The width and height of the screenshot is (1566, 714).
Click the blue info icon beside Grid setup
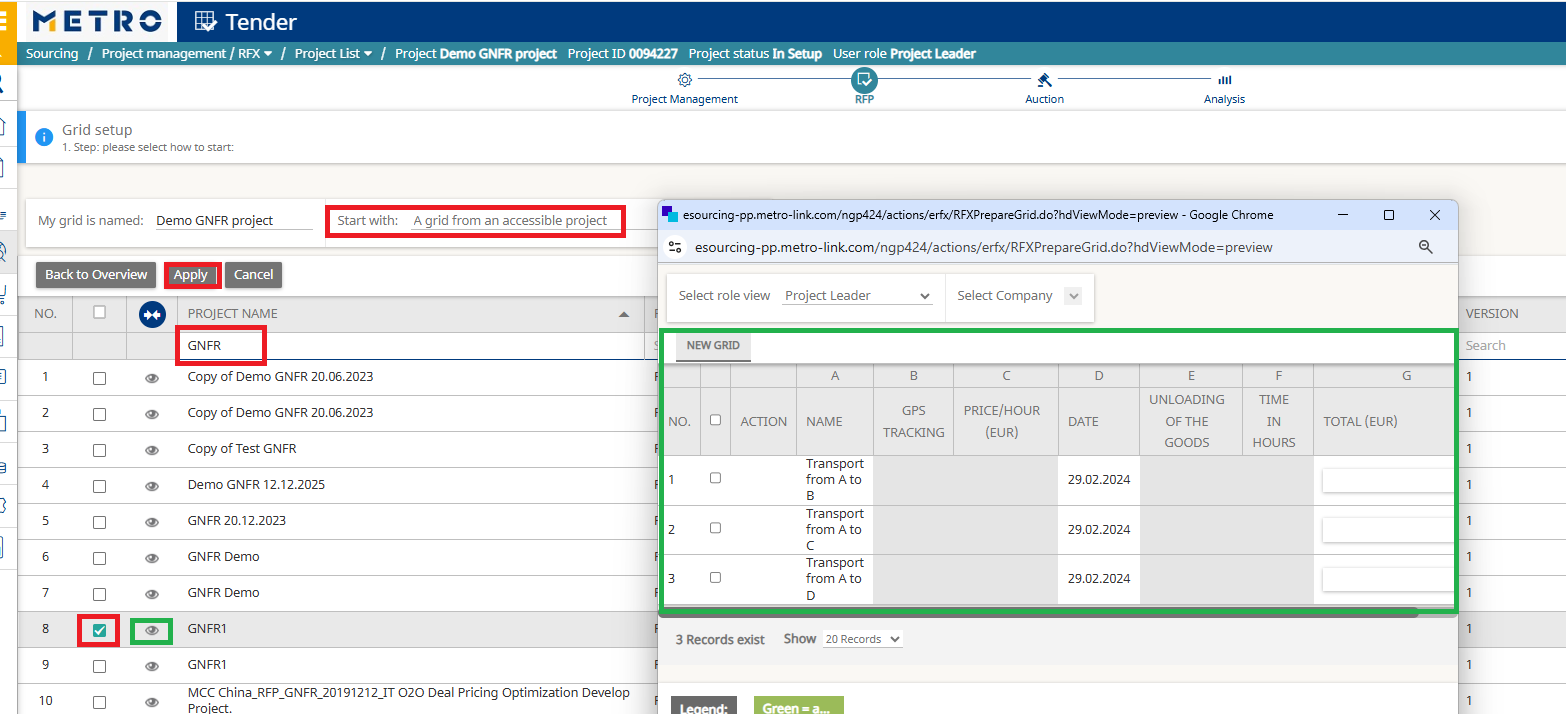[44, 137]
